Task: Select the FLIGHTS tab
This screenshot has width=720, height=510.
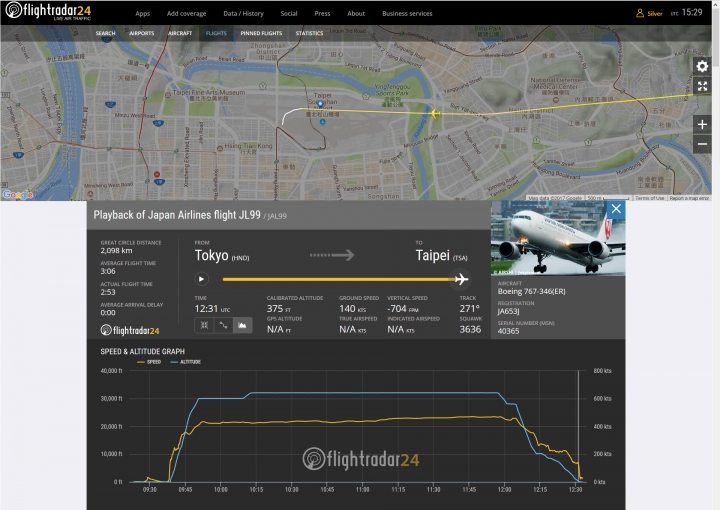Action: pos(216,33)
